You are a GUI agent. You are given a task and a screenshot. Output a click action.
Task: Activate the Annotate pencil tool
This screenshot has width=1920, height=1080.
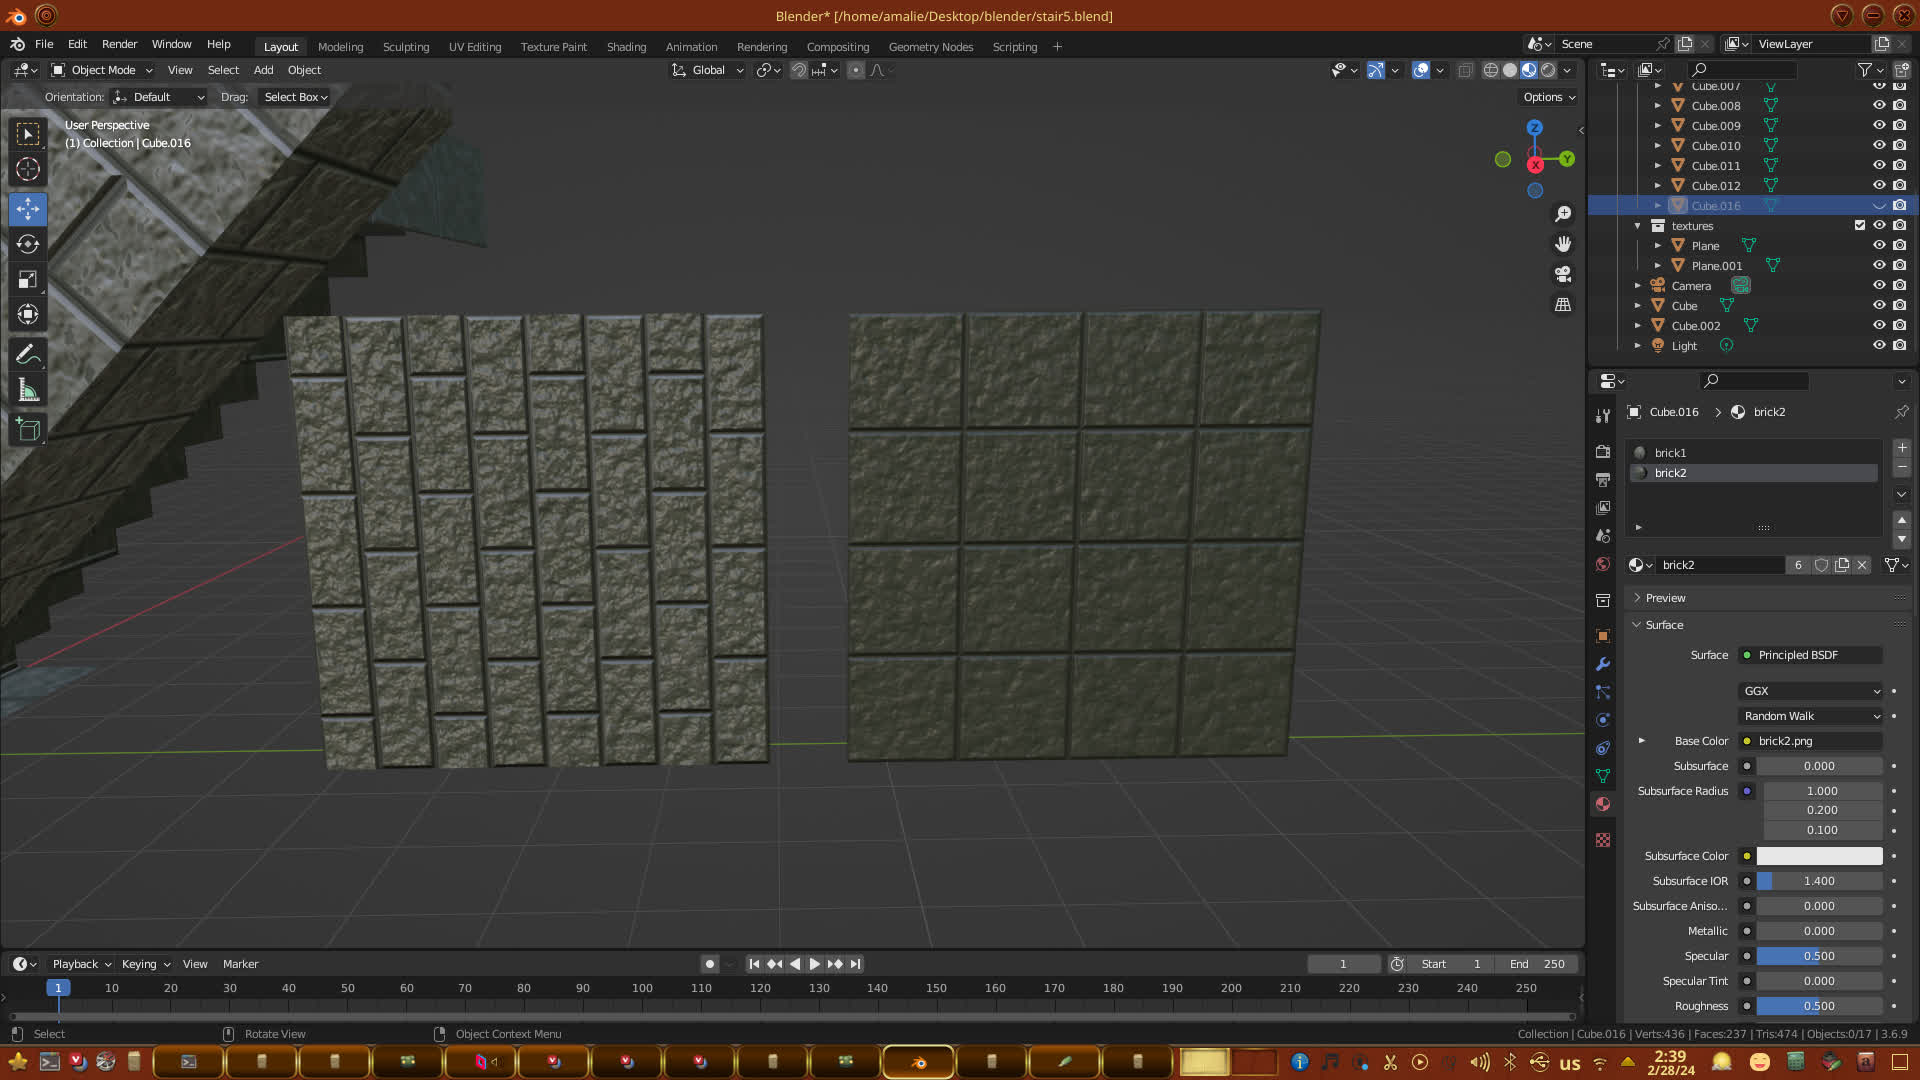[x=28, y=355]
